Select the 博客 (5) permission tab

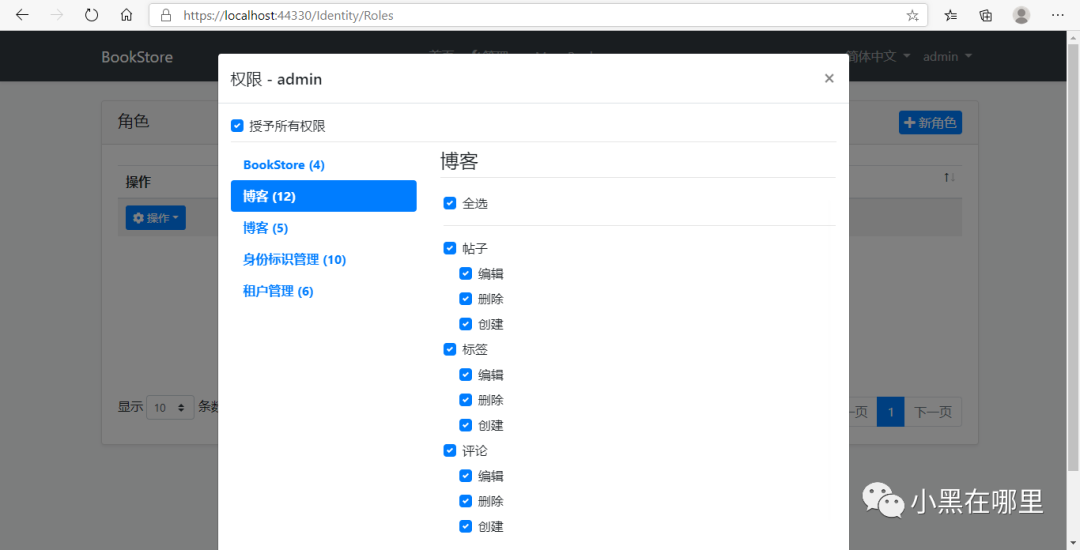(x=324, y=228)
